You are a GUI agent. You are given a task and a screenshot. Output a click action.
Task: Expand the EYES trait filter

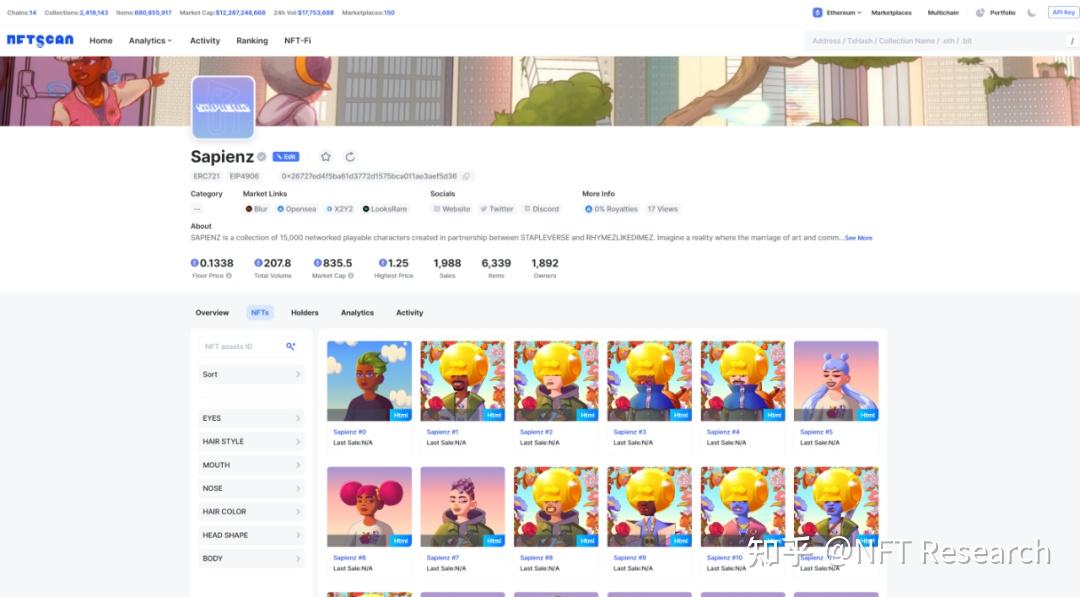(x=251, y=418)
